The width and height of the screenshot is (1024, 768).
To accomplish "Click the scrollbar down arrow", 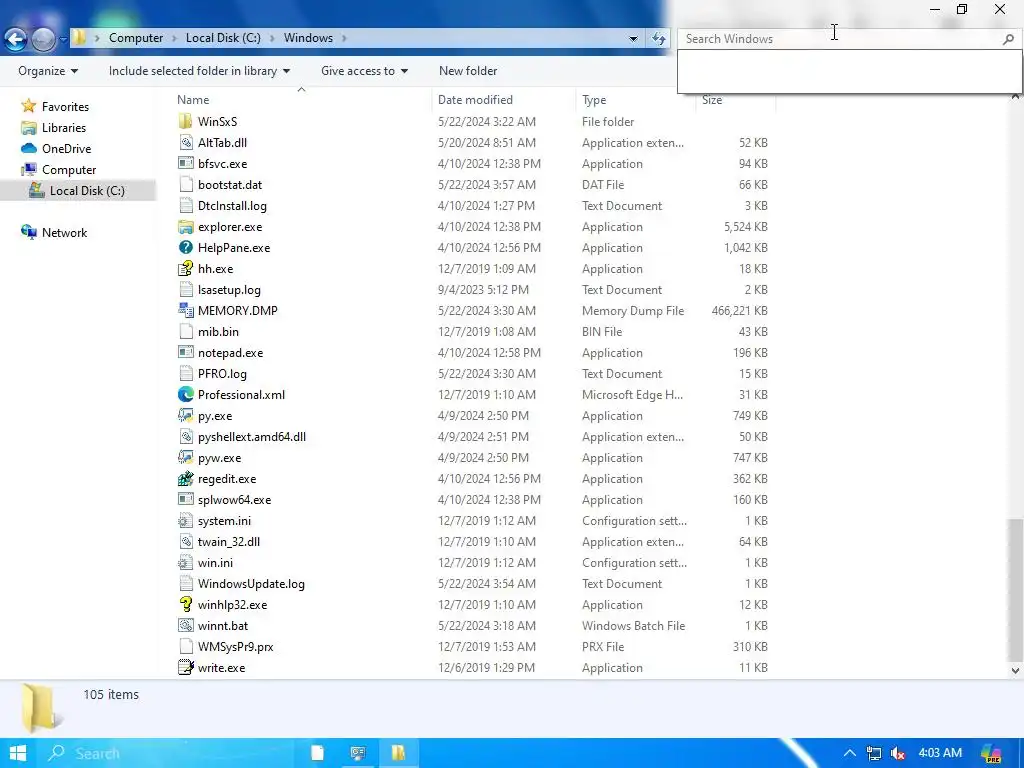I will 1015,670.
